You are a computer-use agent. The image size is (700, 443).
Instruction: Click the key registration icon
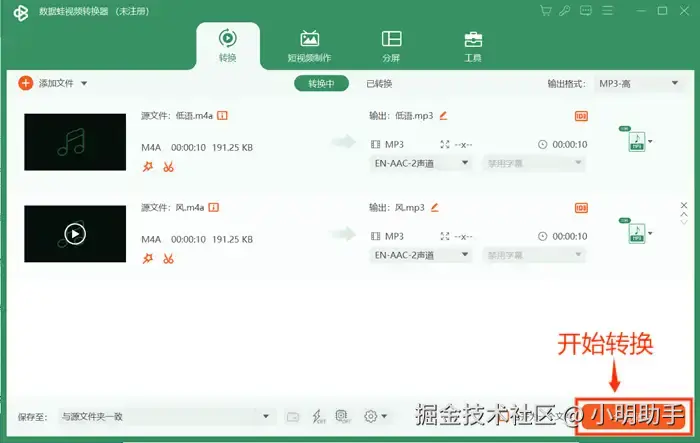point(565,11)
